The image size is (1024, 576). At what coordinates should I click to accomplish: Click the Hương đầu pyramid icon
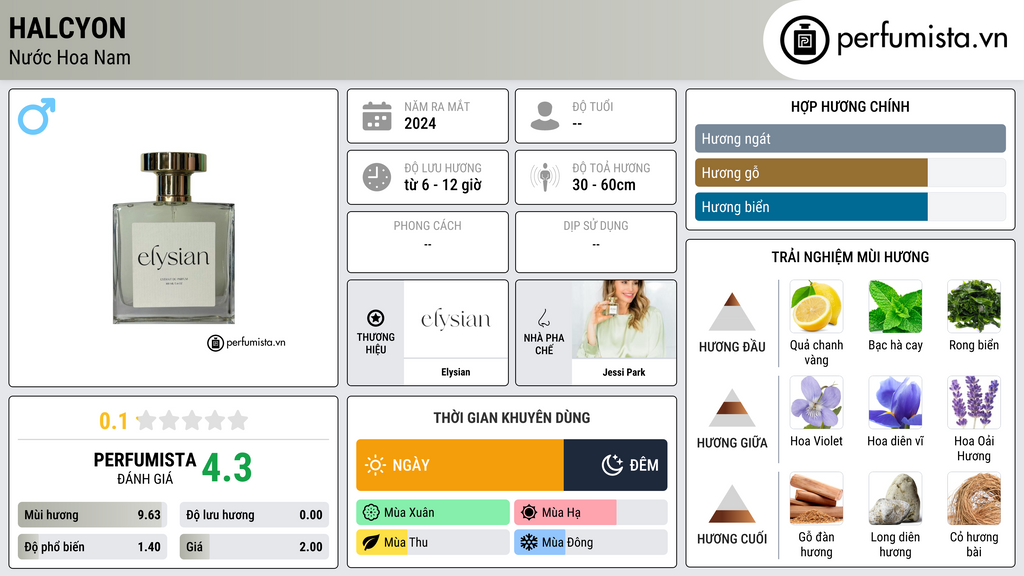732,312
